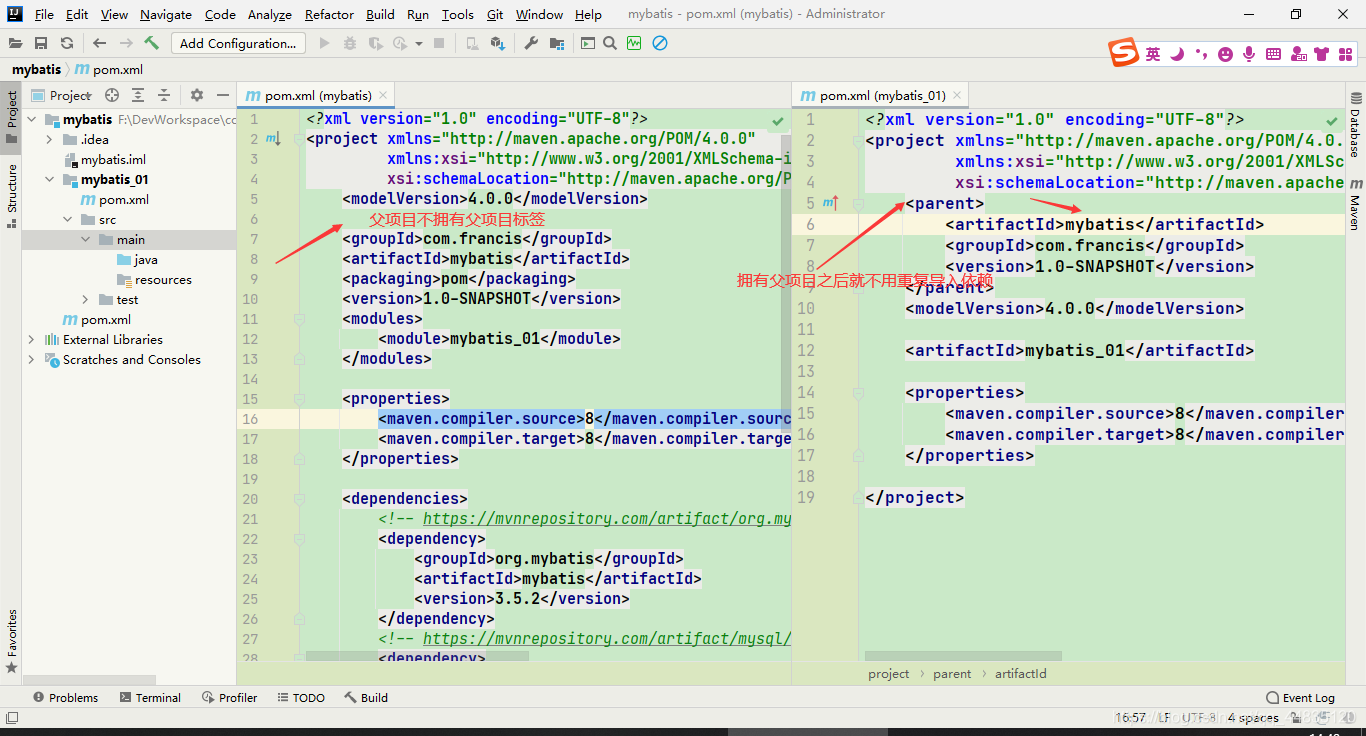Expand the test folder

86,299
